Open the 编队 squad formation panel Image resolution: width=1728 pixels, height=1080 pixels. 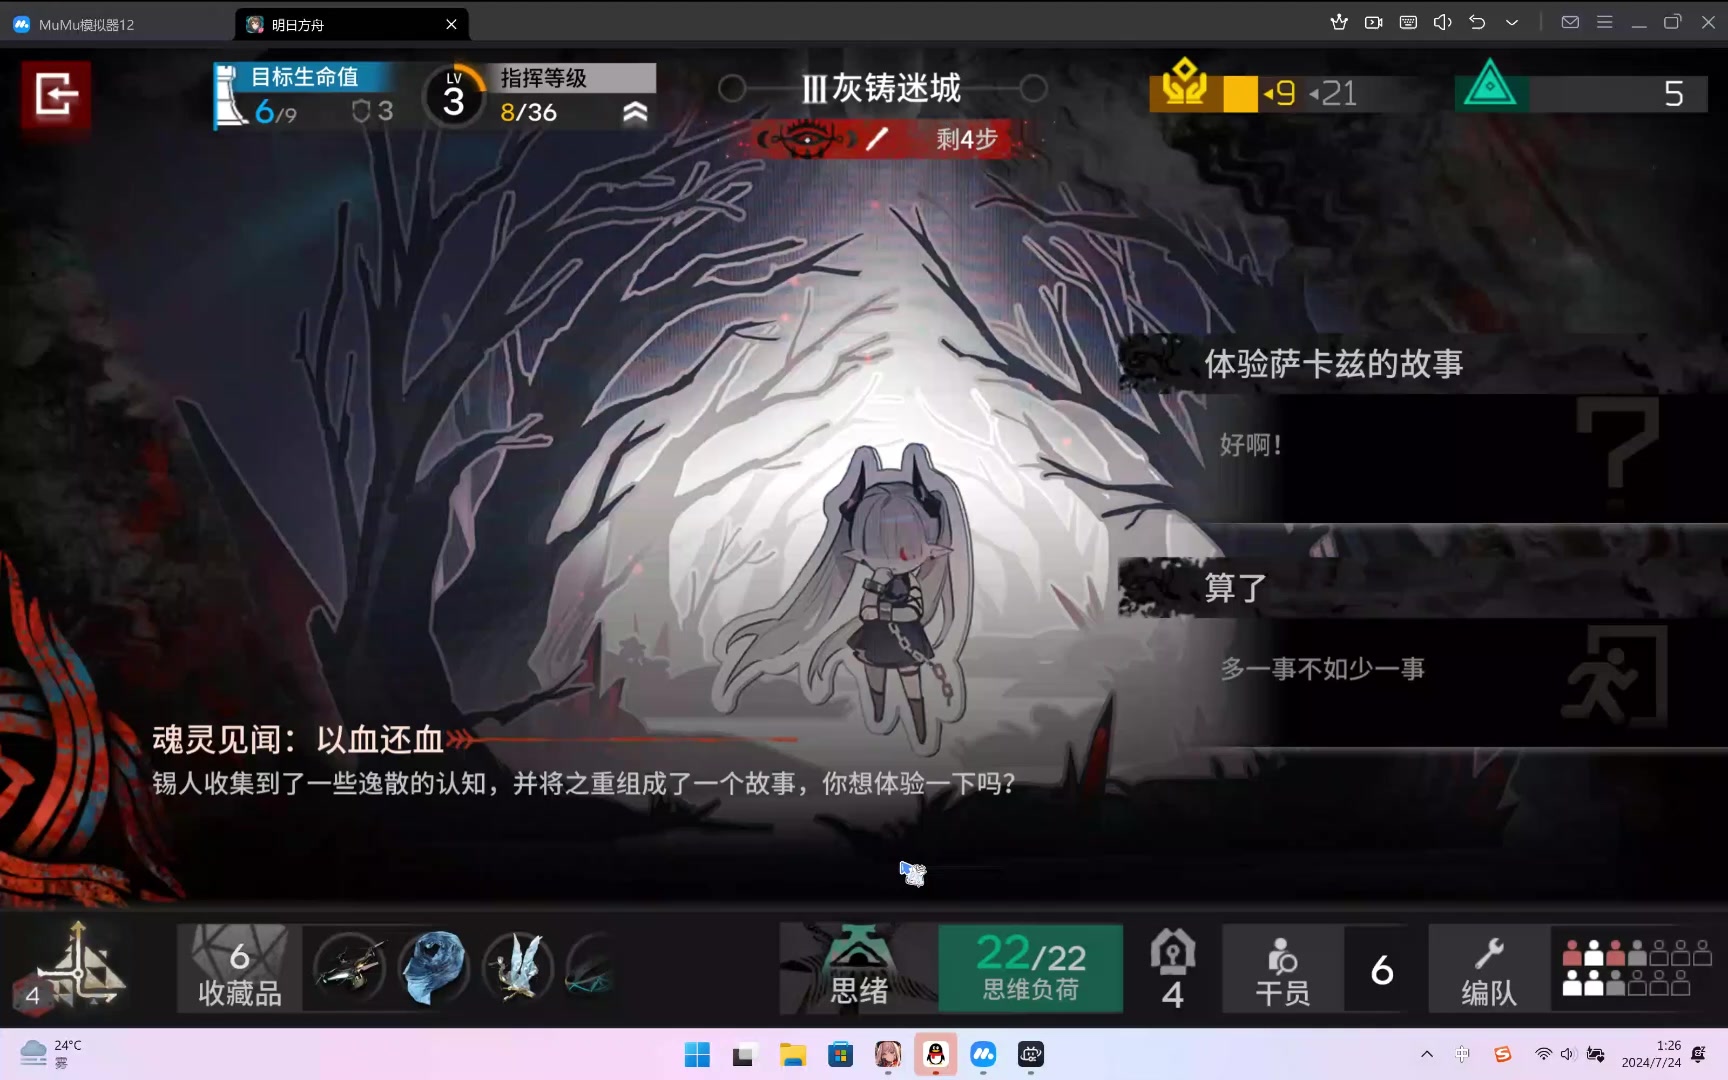coord(1490,967)
